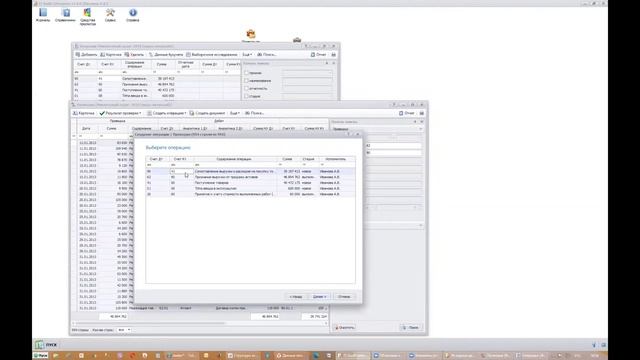
Task: Open the Средства проектов toolbar icon
Action: tap(87, 17)
